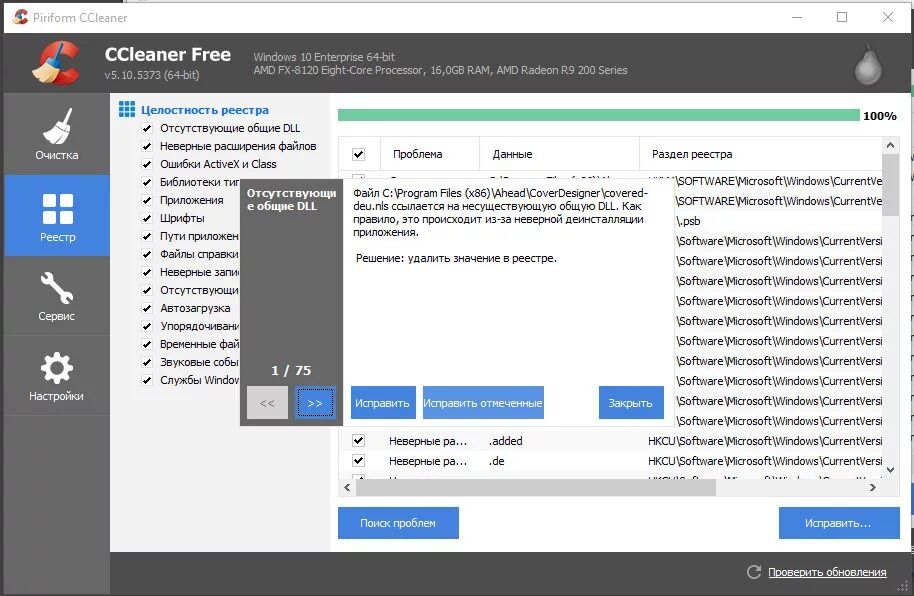Open the Очистка cleaner section
Image resolution: width=914 pixels, height=596 pixels.
(x=57, y=134)
